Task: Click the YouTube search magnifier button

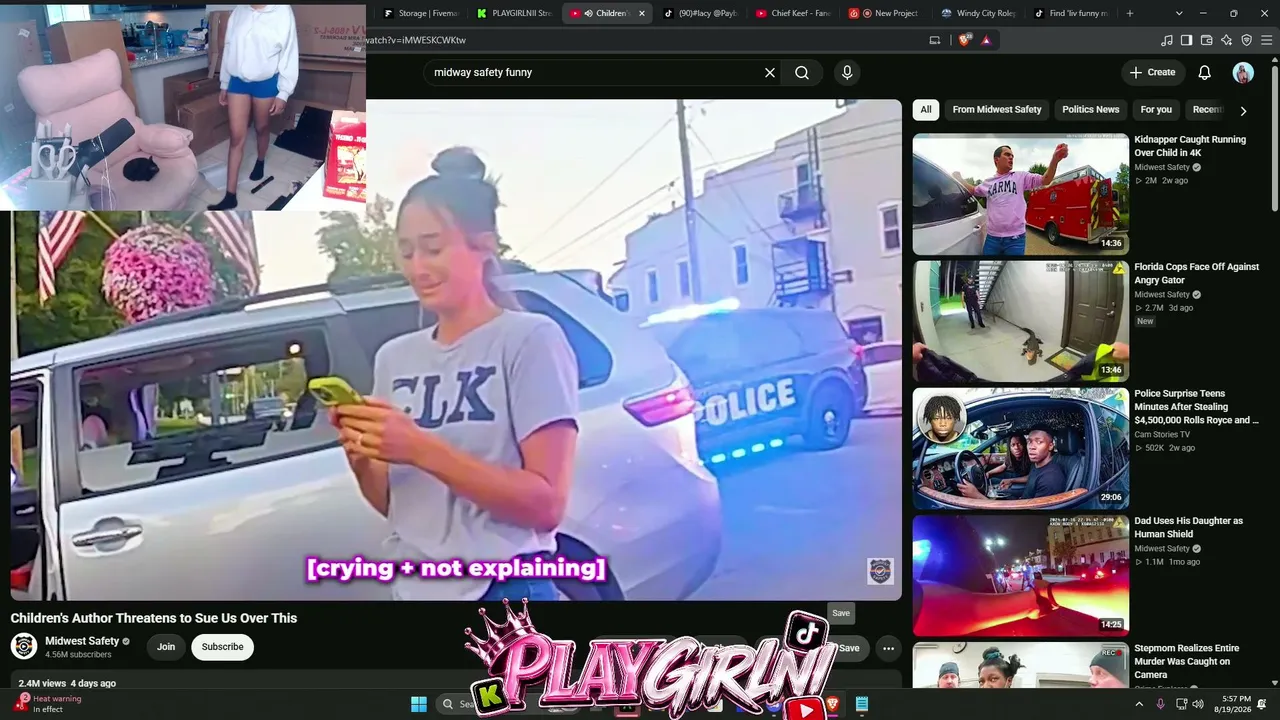Action: click(802, 73)
